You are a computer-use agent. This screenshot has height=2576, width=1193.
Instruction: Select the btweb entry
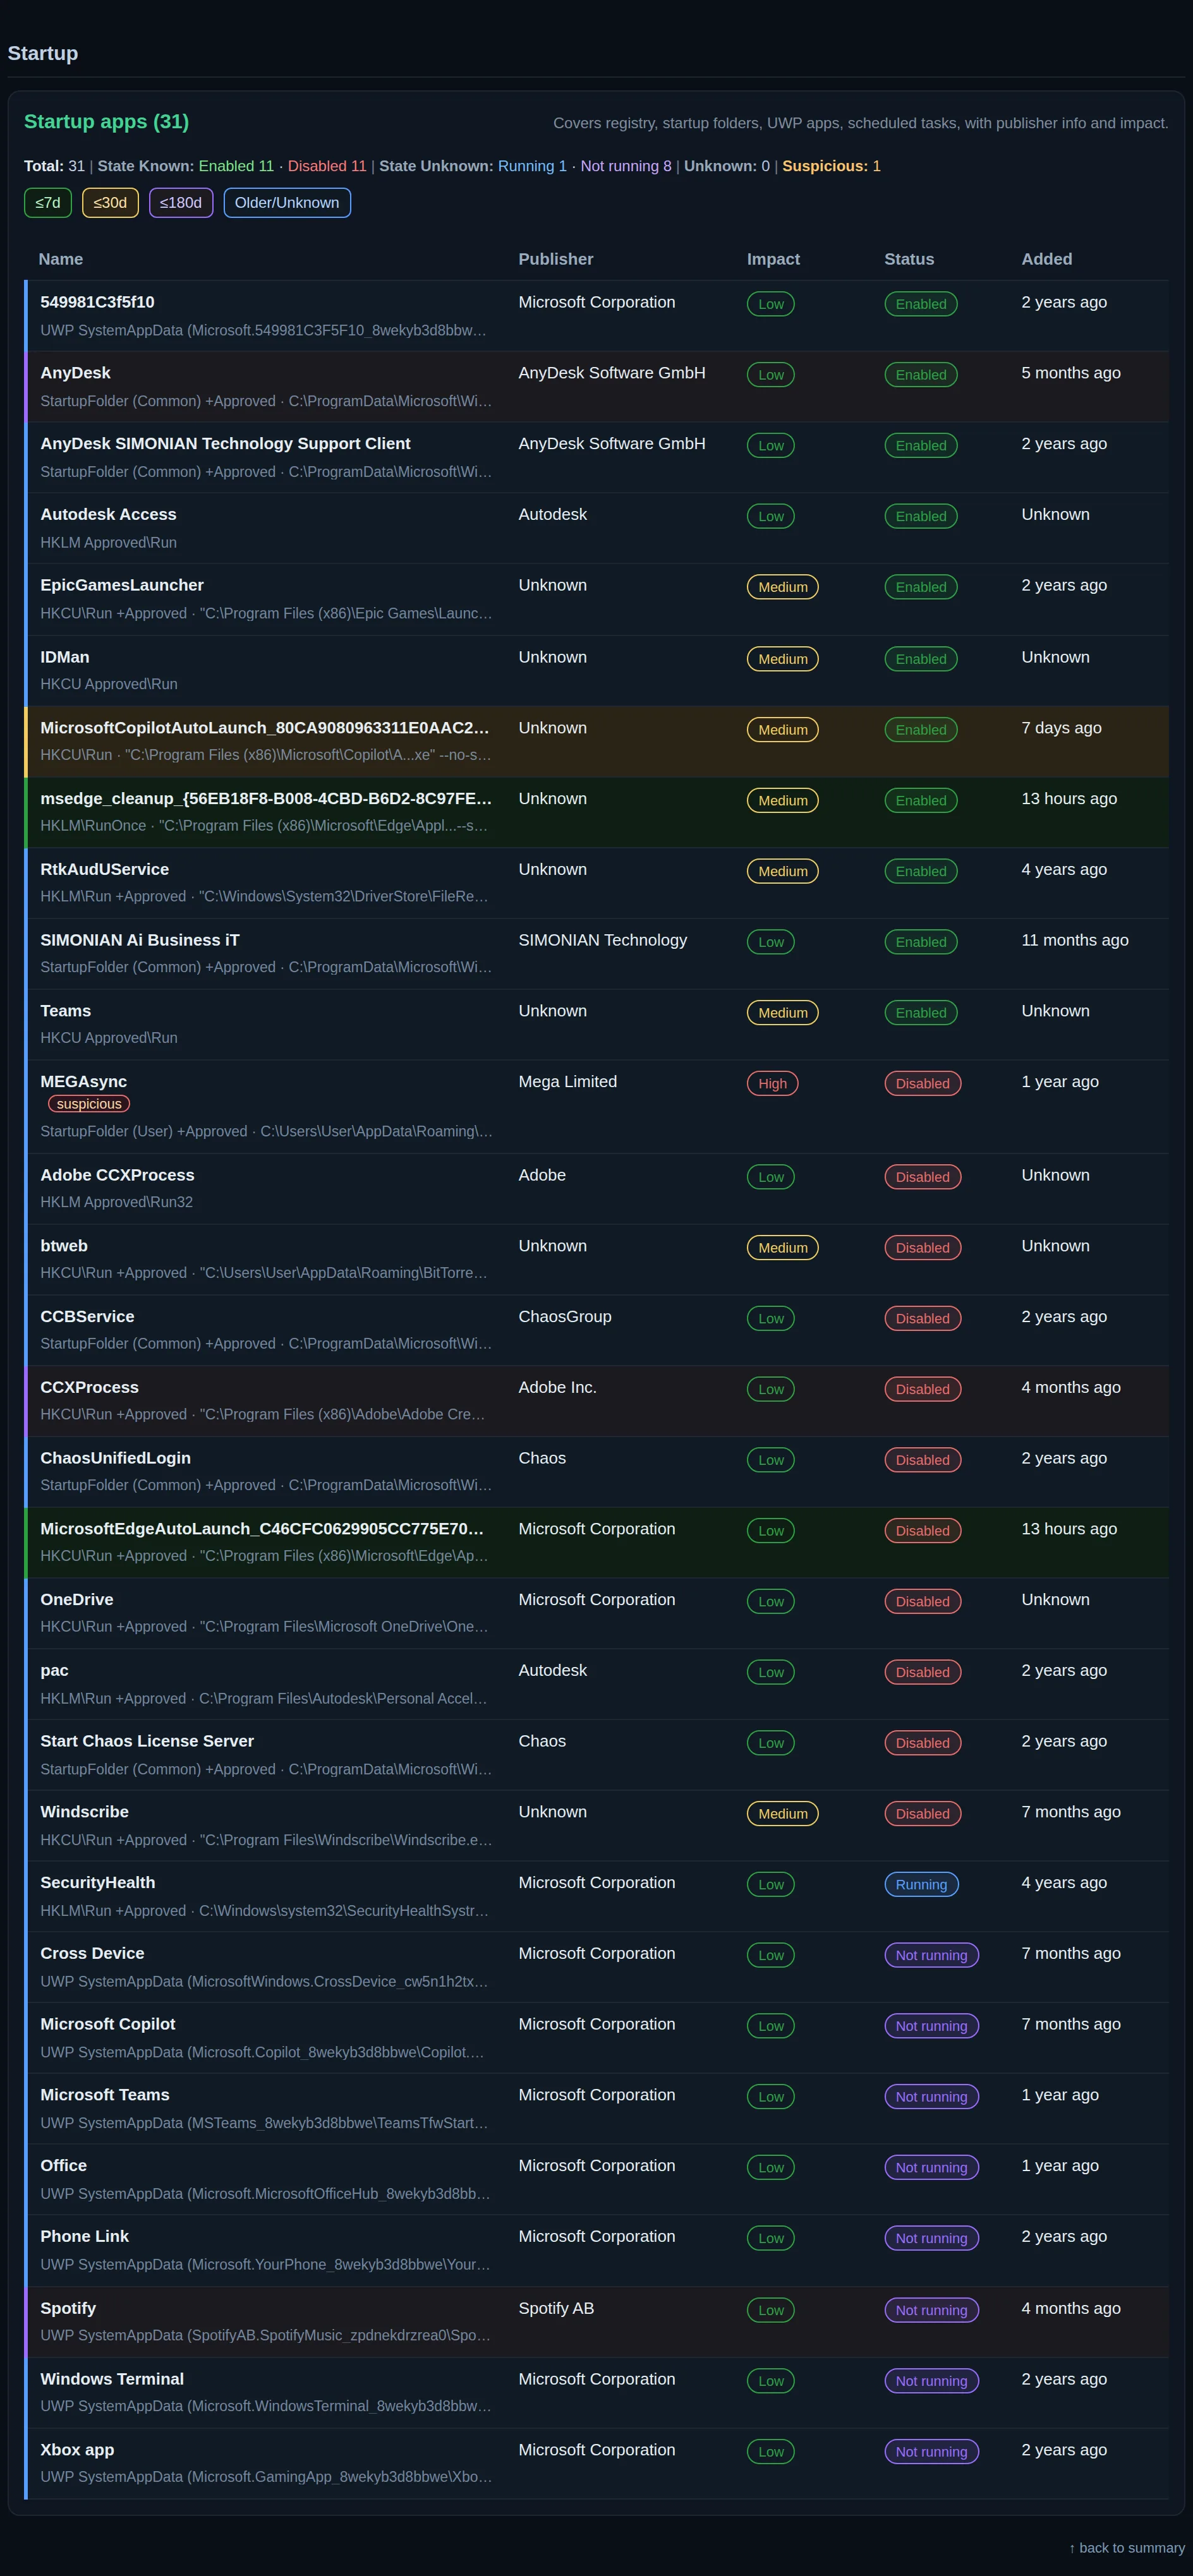click(x=64, y=1246)
